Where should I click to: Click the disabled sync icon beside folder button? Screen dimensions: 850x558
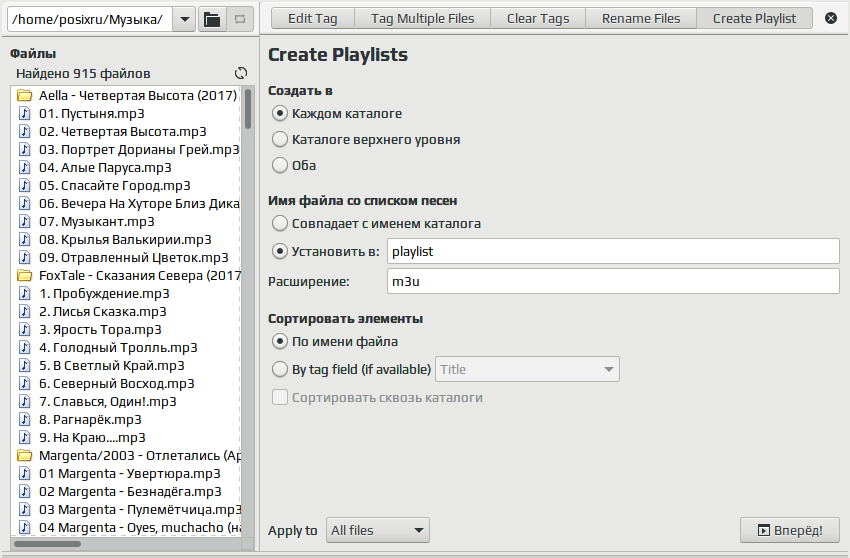pyautogui.click(x=240, y=20)
